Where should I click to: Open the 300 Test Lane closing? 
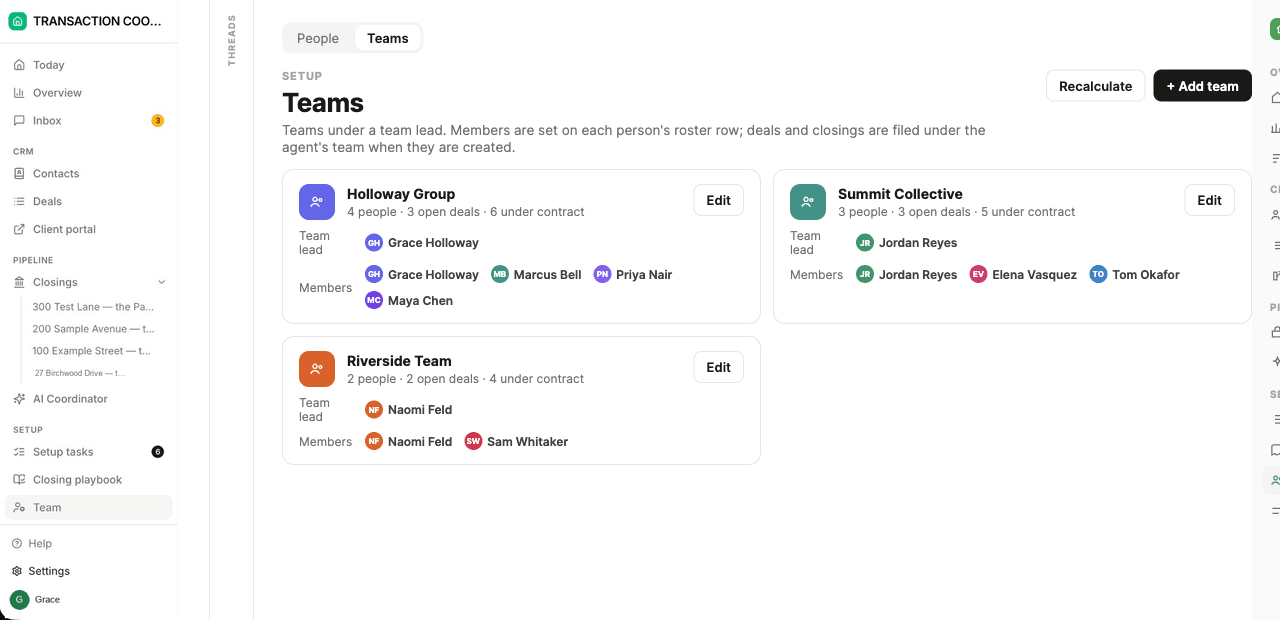pos(94,307)
